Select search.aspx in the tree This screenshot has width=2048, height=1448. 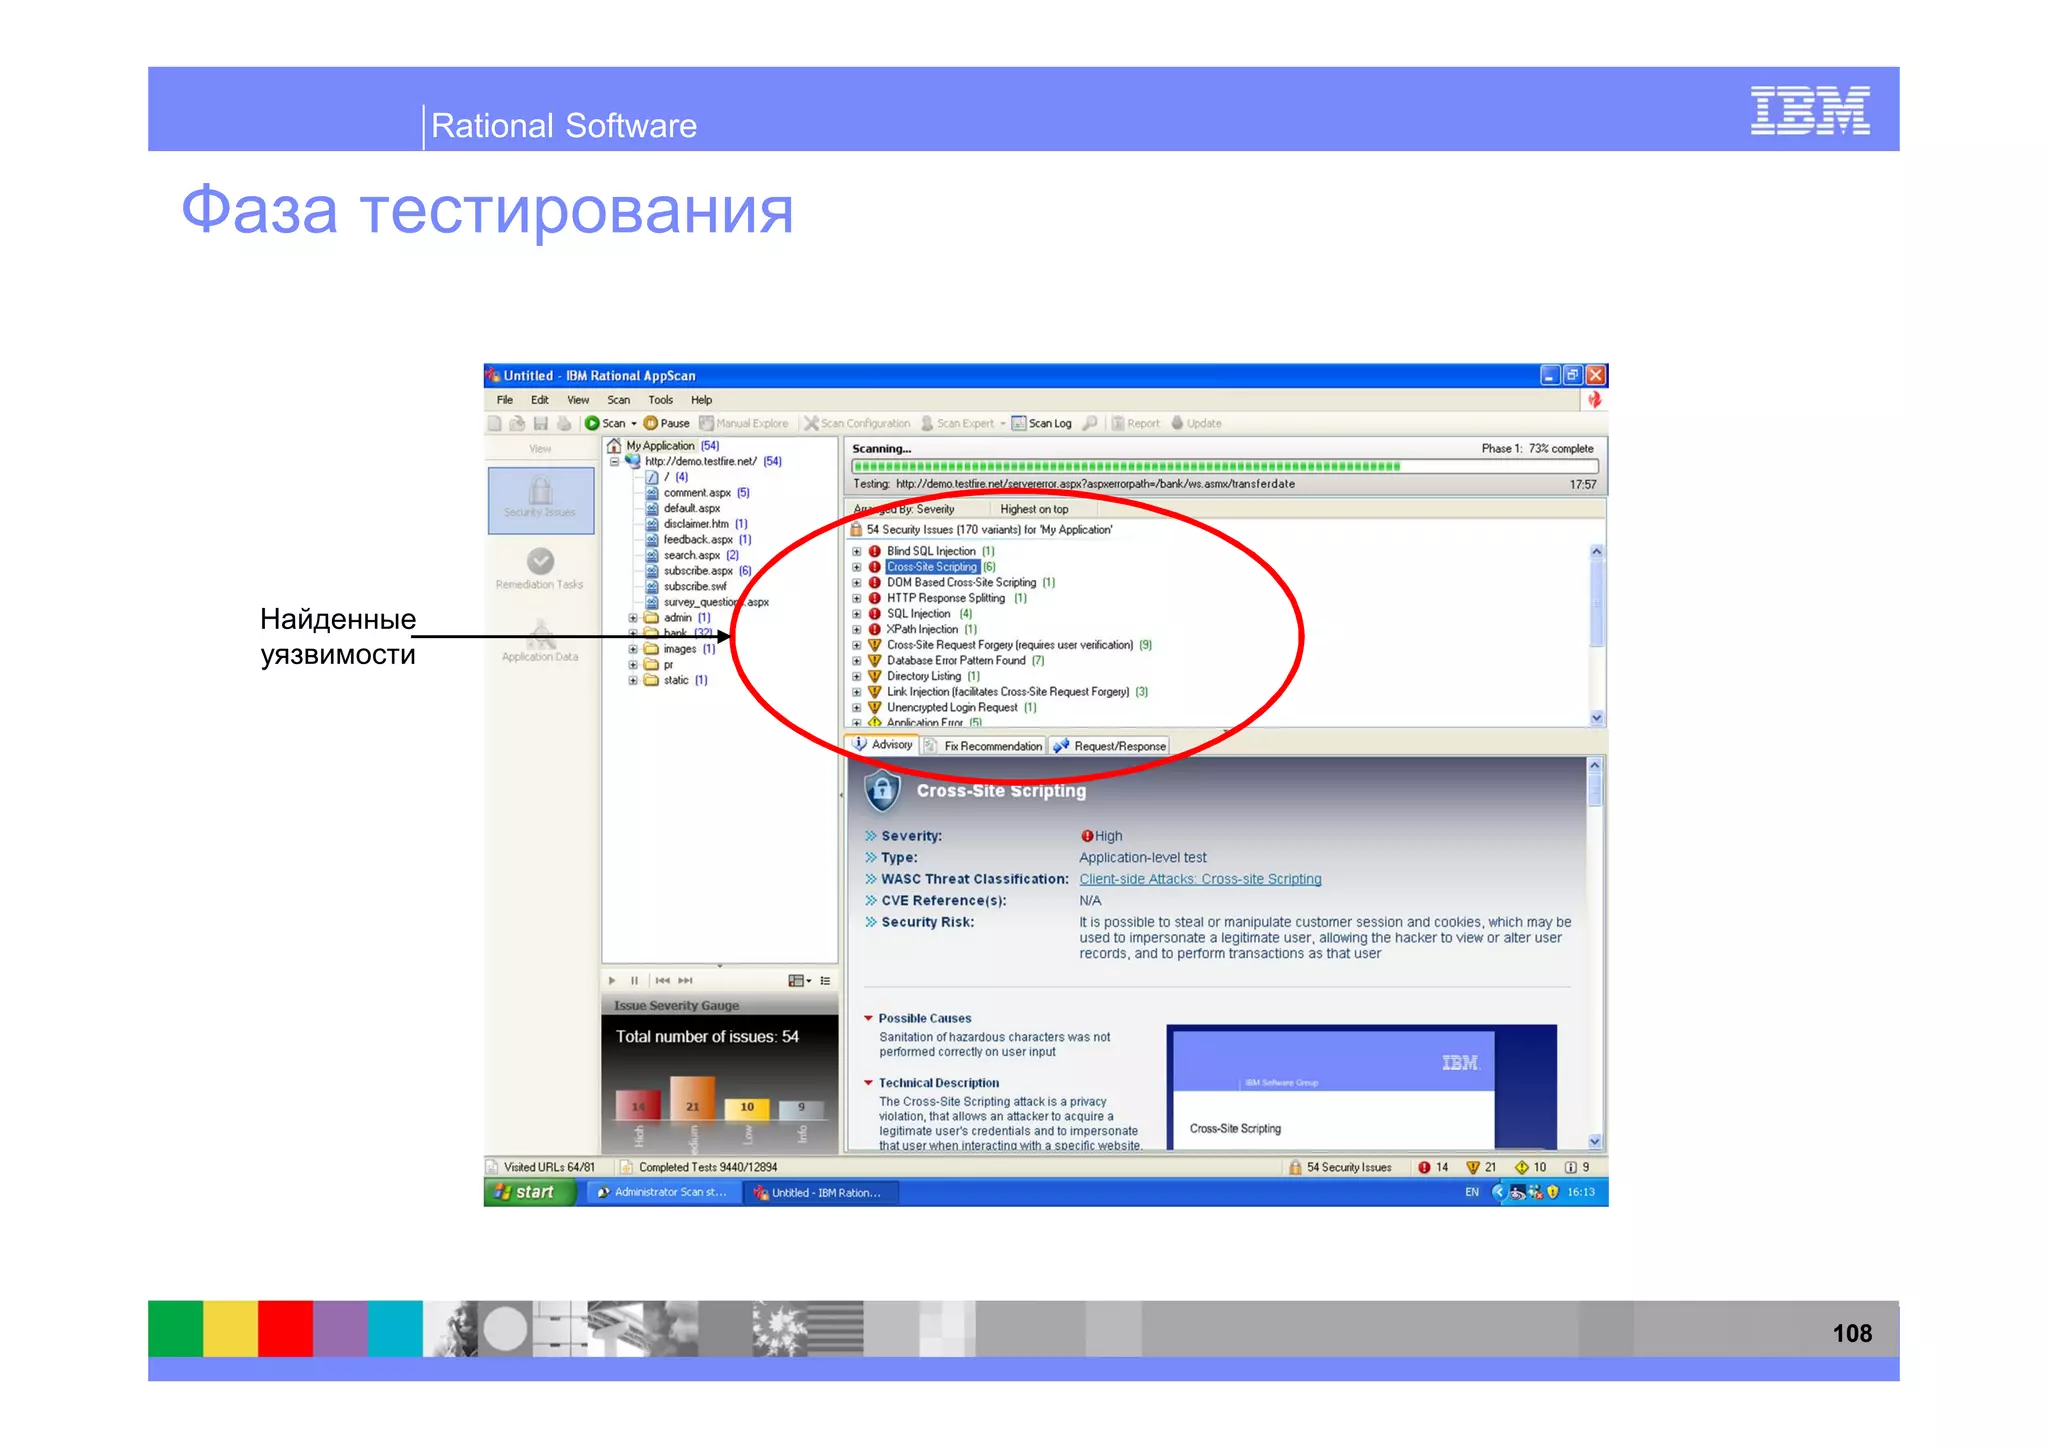692,555
